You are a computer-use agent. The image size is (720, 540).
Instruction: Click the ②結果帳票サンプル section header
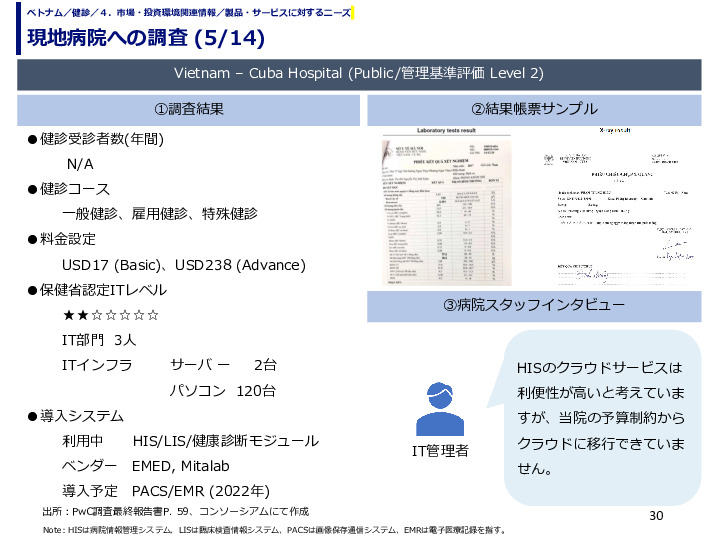point(534,109)
